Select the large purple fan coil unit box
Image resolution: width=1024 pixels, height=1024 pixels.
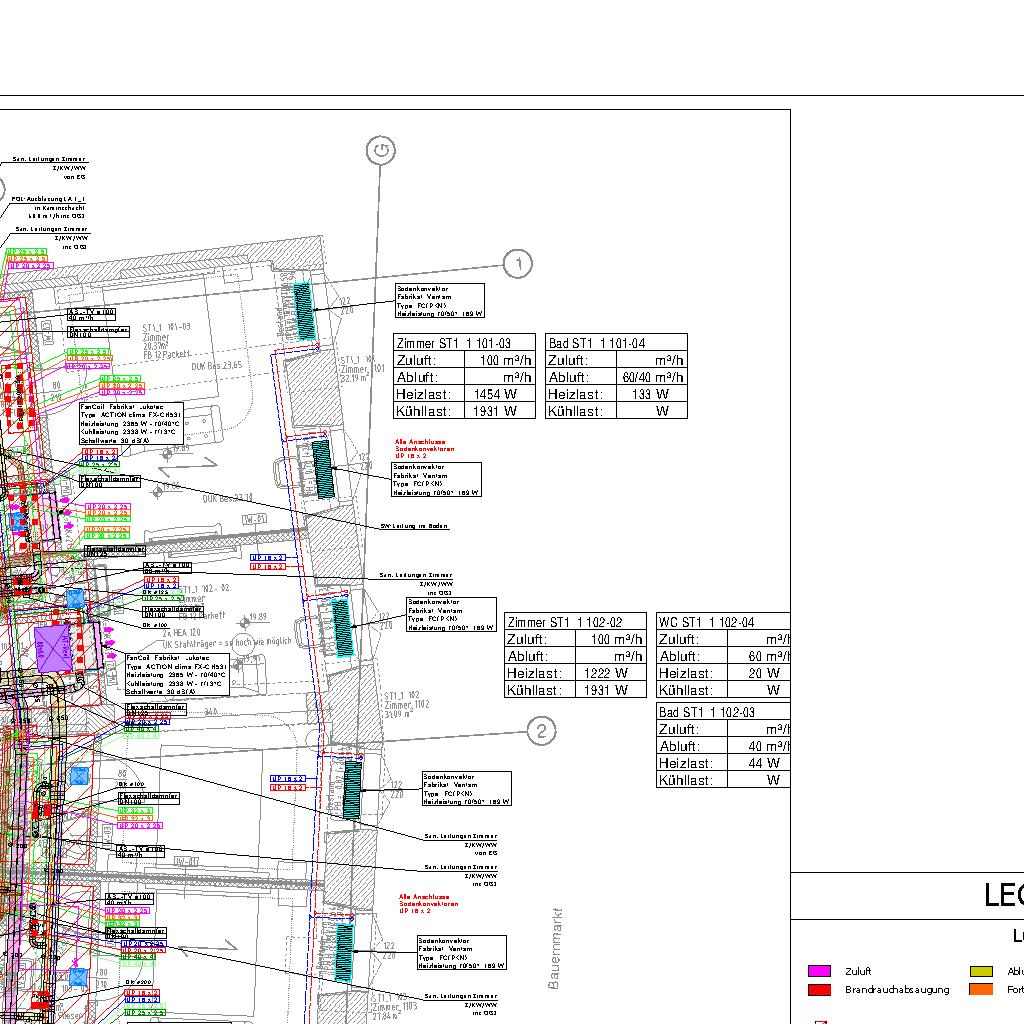coord(54,648)
